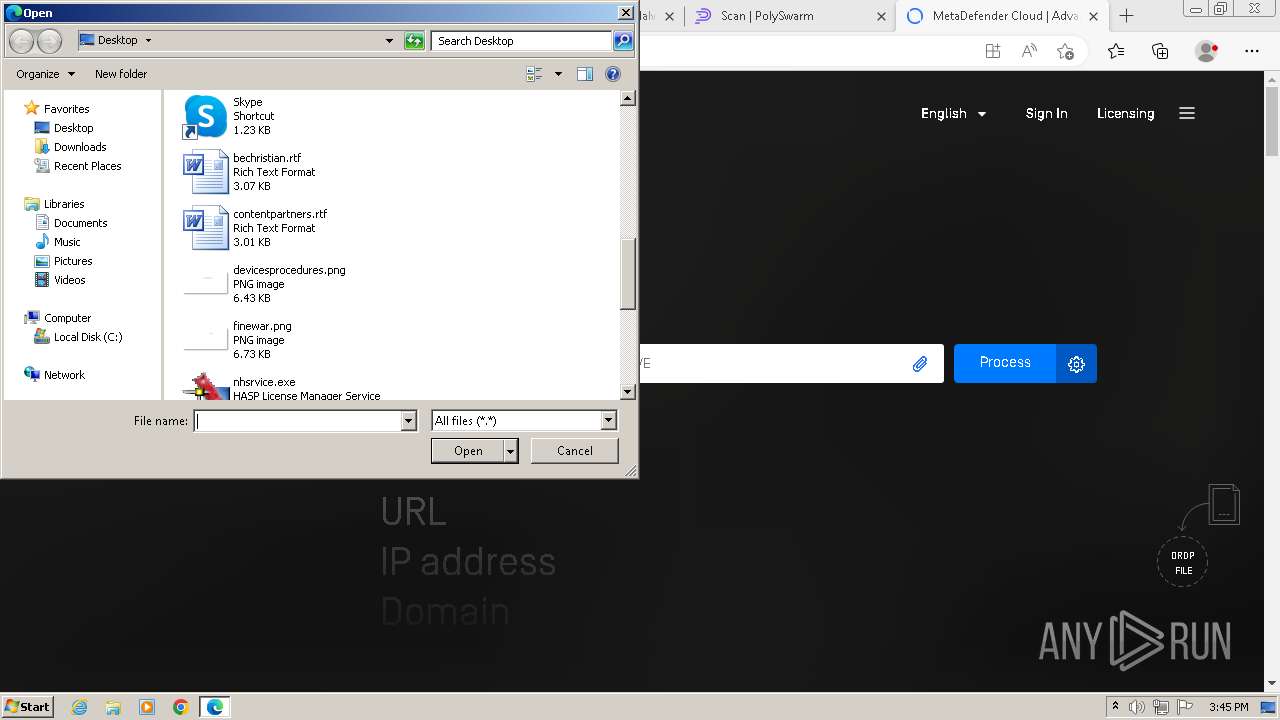The height and width of the screenshot is (720, 1280).
Task: Add page to favorites star icon
Action: click(1065, 51)
